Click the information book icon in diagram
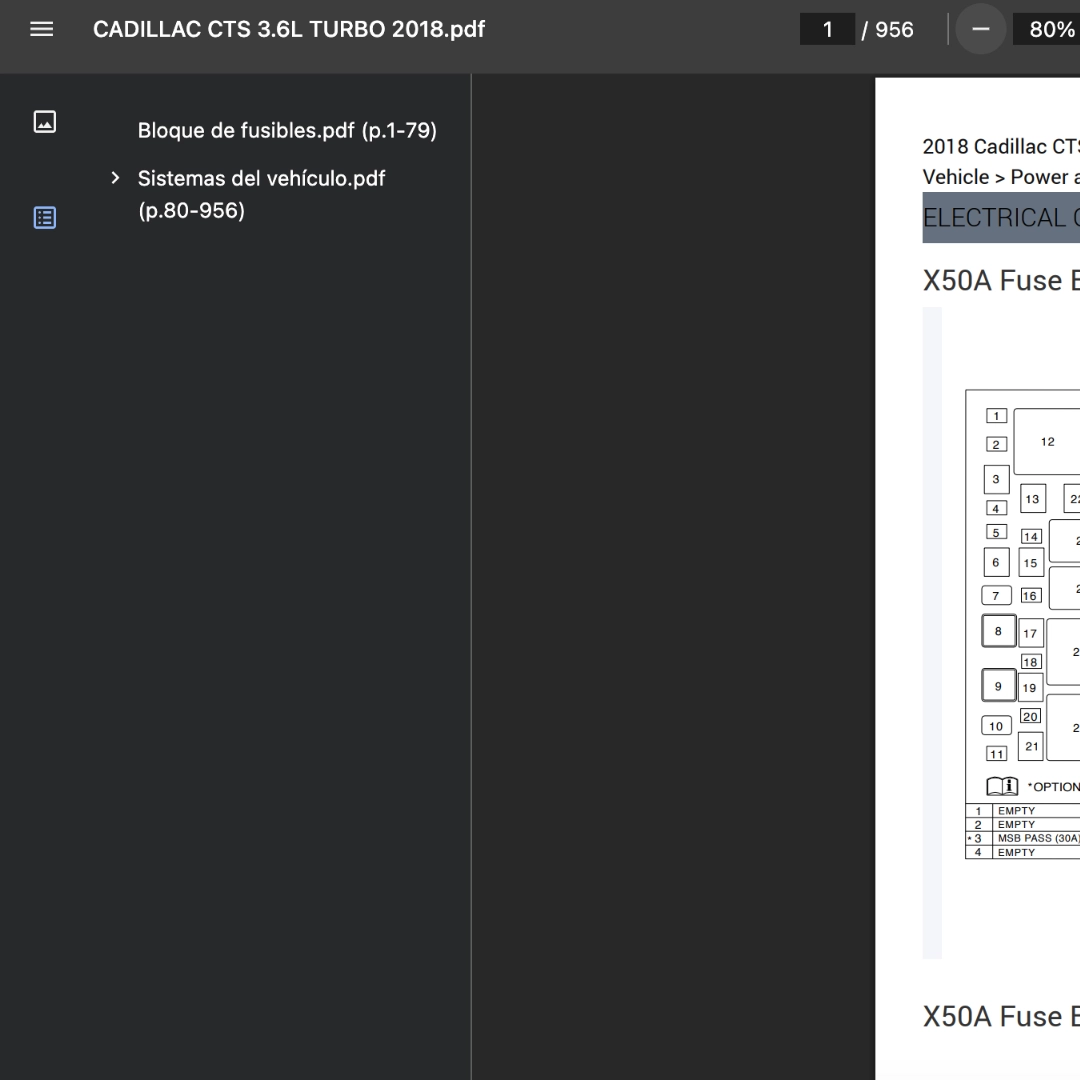The width and height of the screenshot is (1080, 1080). (x=1002, y=786)
